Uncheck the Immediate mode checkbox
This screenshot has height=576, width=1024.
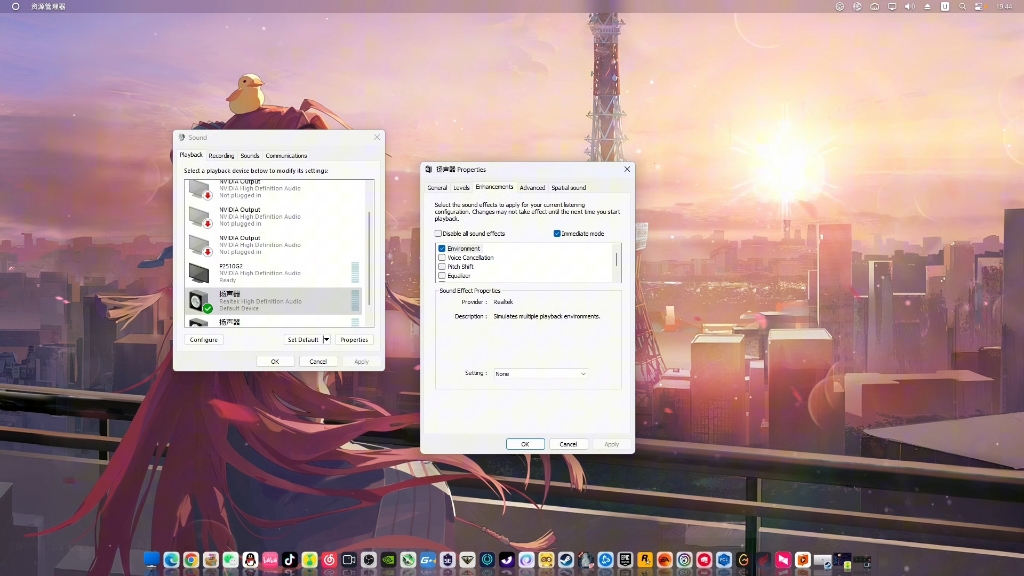point(557,233)
